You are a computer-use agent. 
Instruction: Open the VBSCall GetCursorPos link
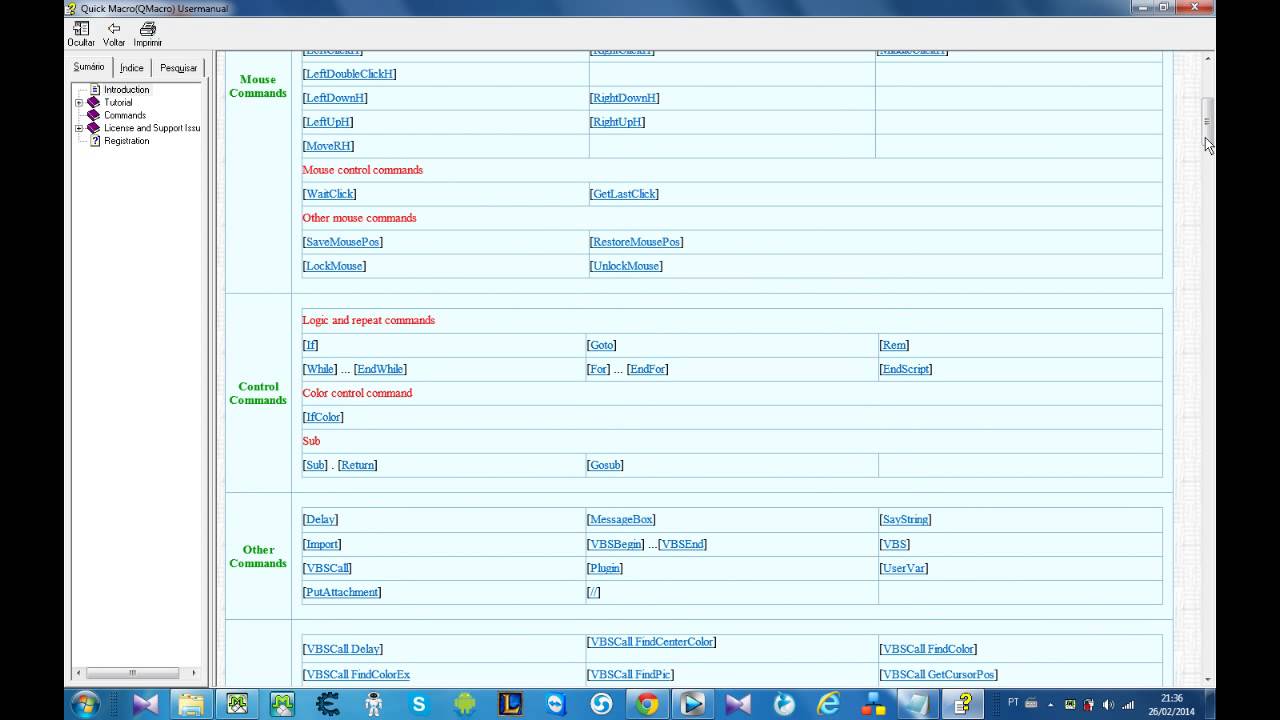coord(938,675)
